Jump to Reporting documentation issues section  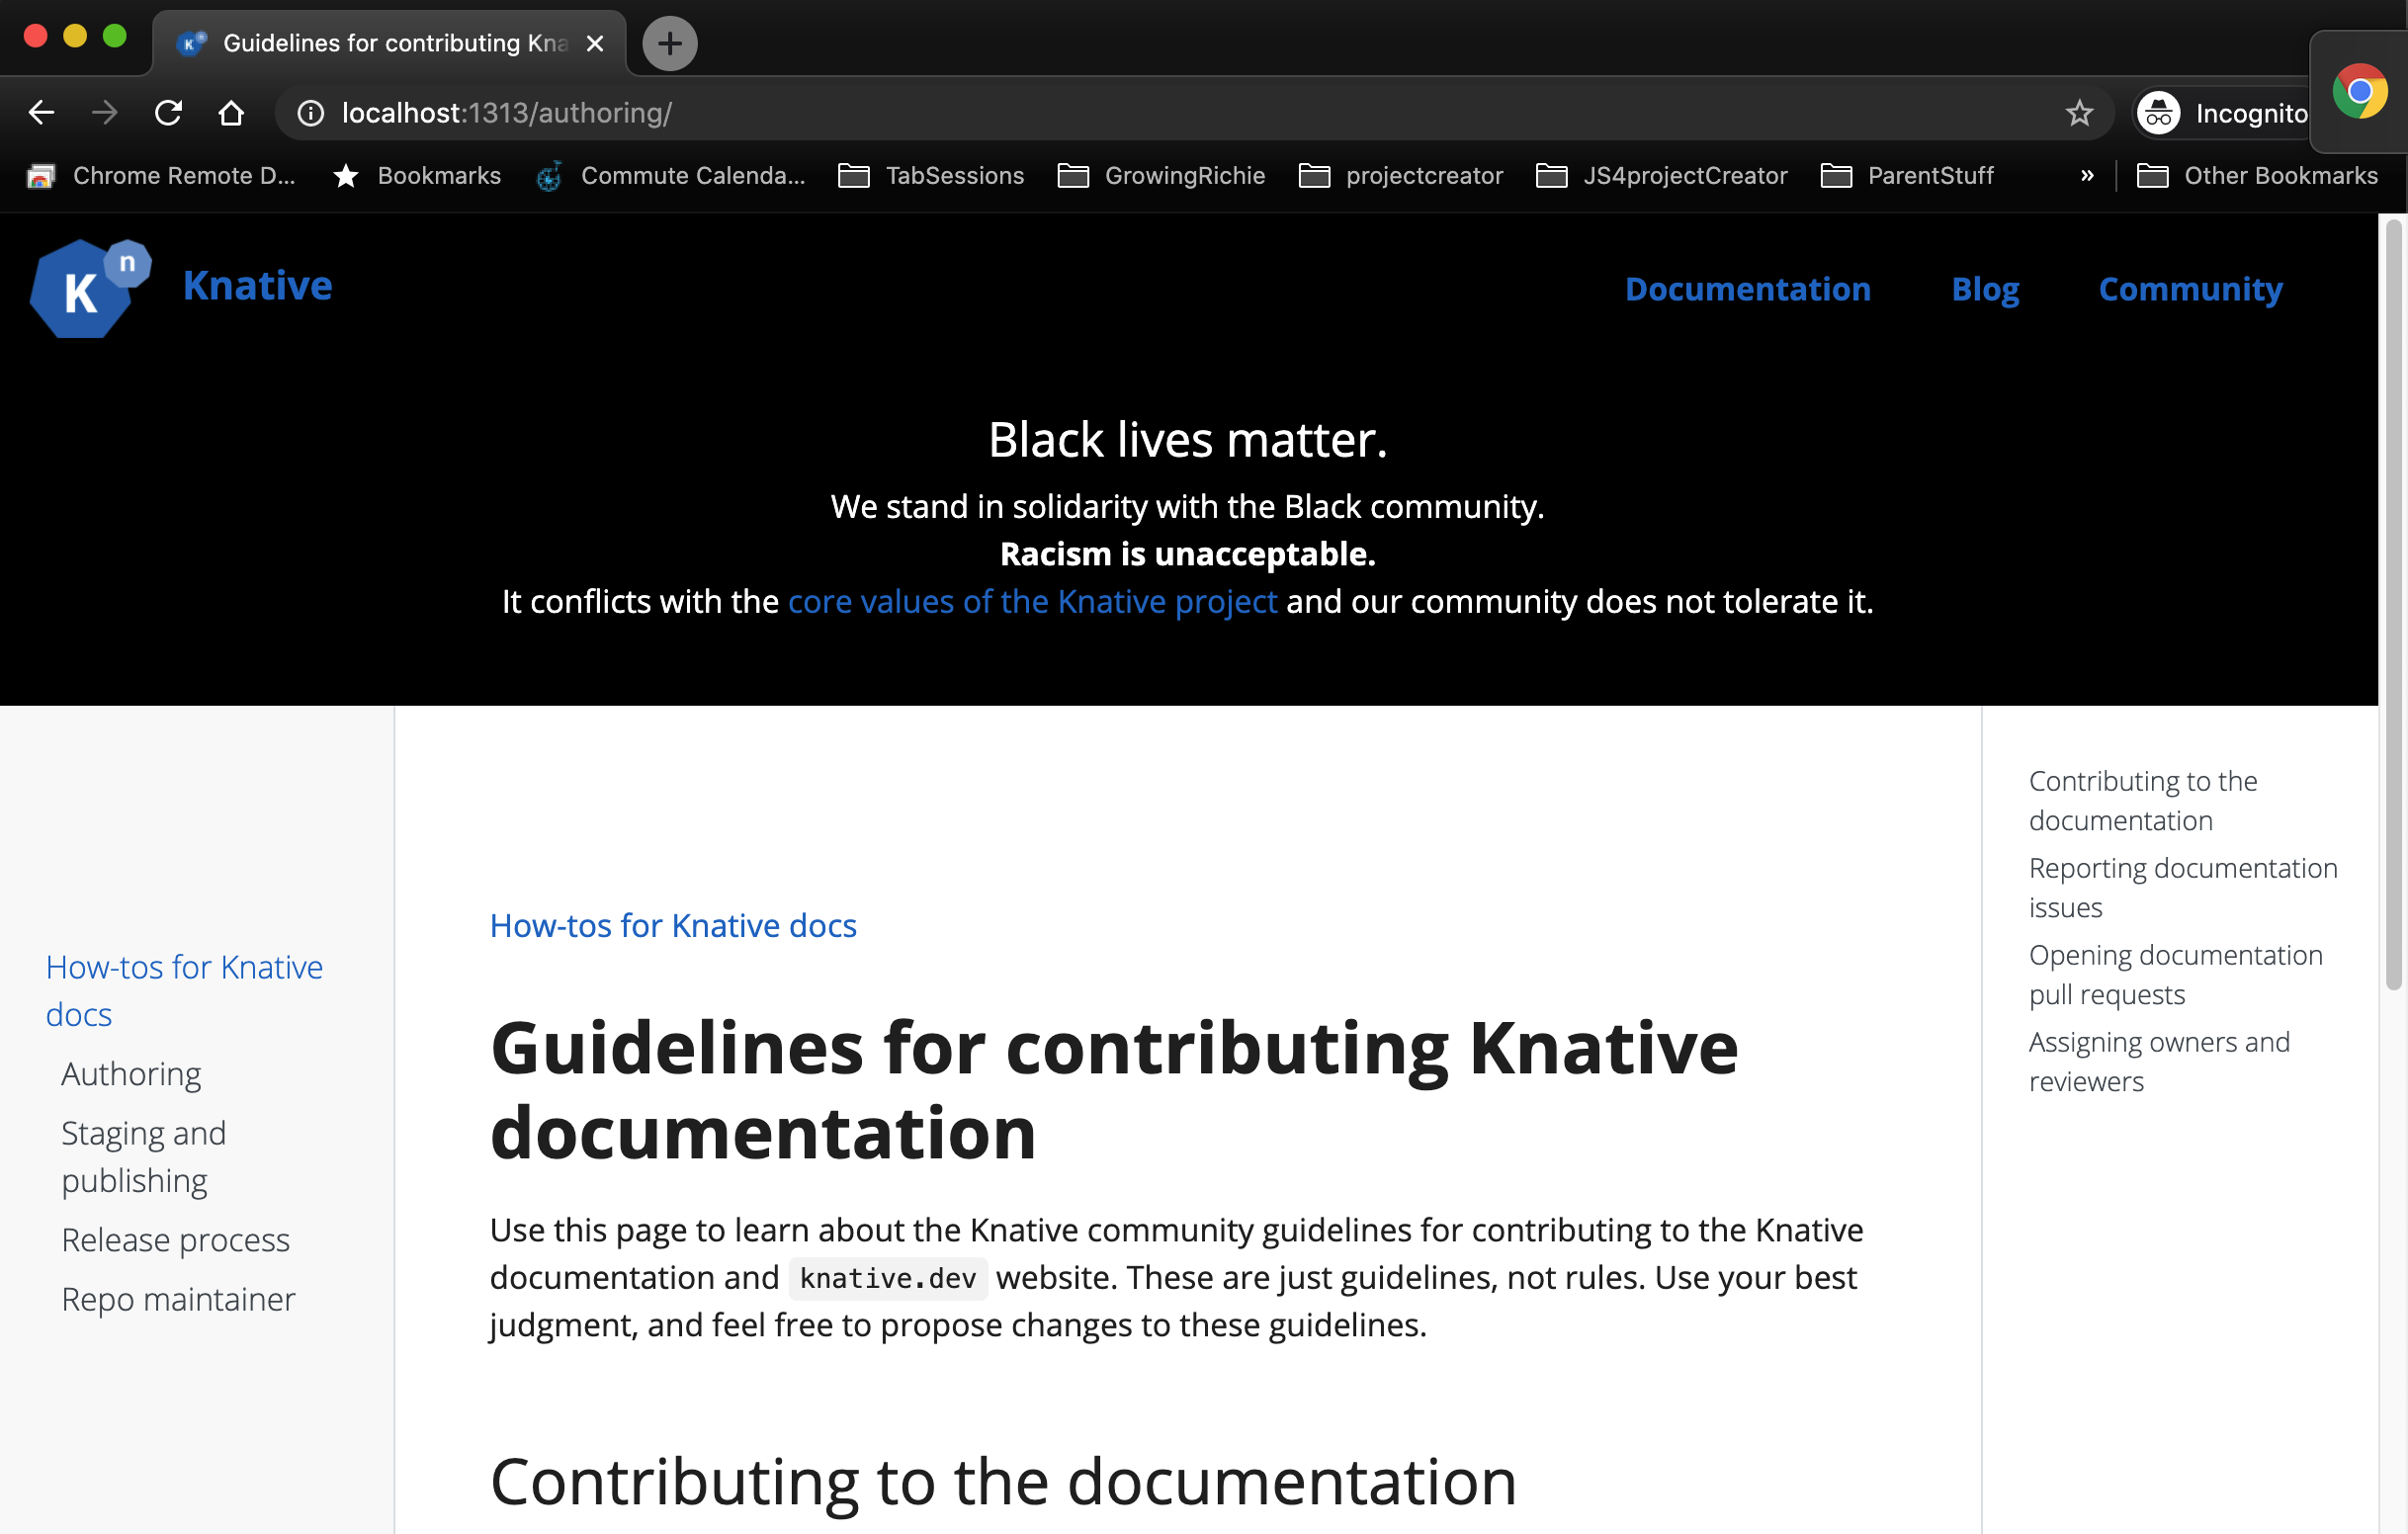tap(2183, 887)
